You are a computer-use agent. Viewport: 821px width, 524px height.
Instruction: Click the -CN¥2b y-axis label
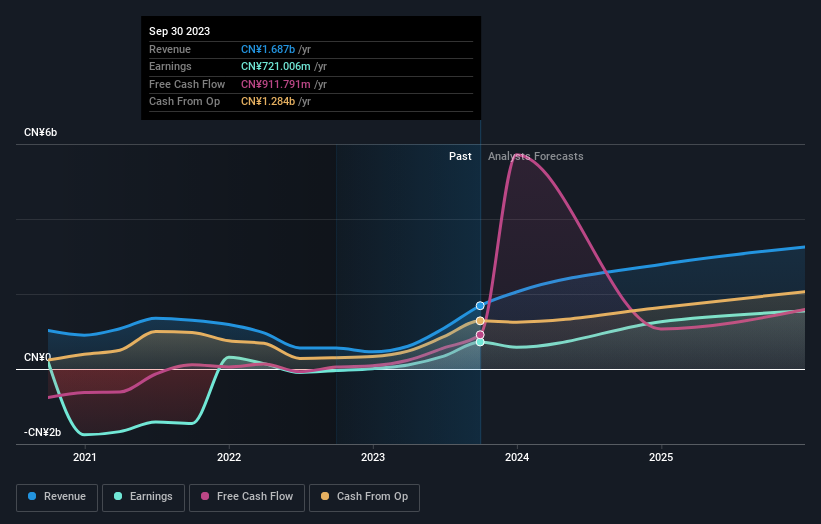tap(42, 432)
